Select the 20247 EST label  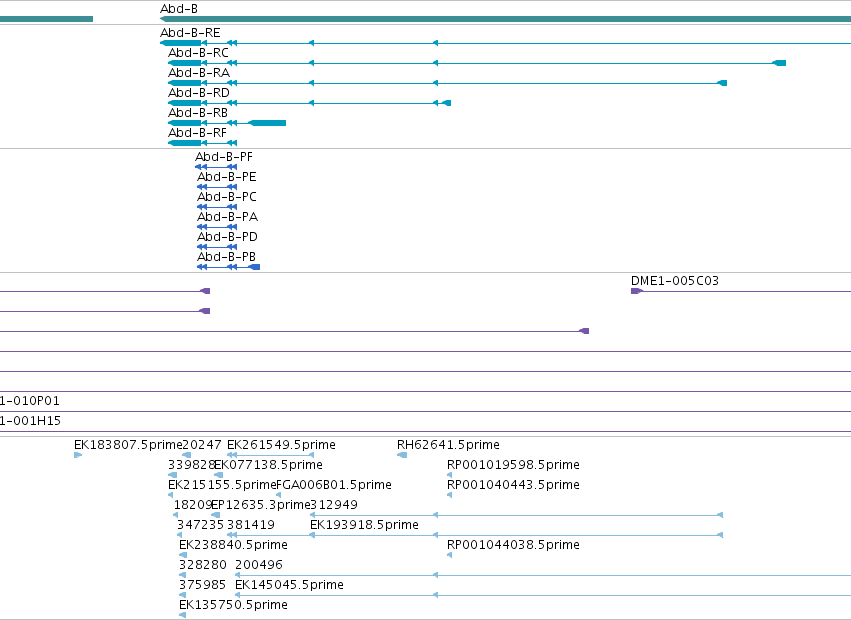pyautogui.click(x=202, y=445)
